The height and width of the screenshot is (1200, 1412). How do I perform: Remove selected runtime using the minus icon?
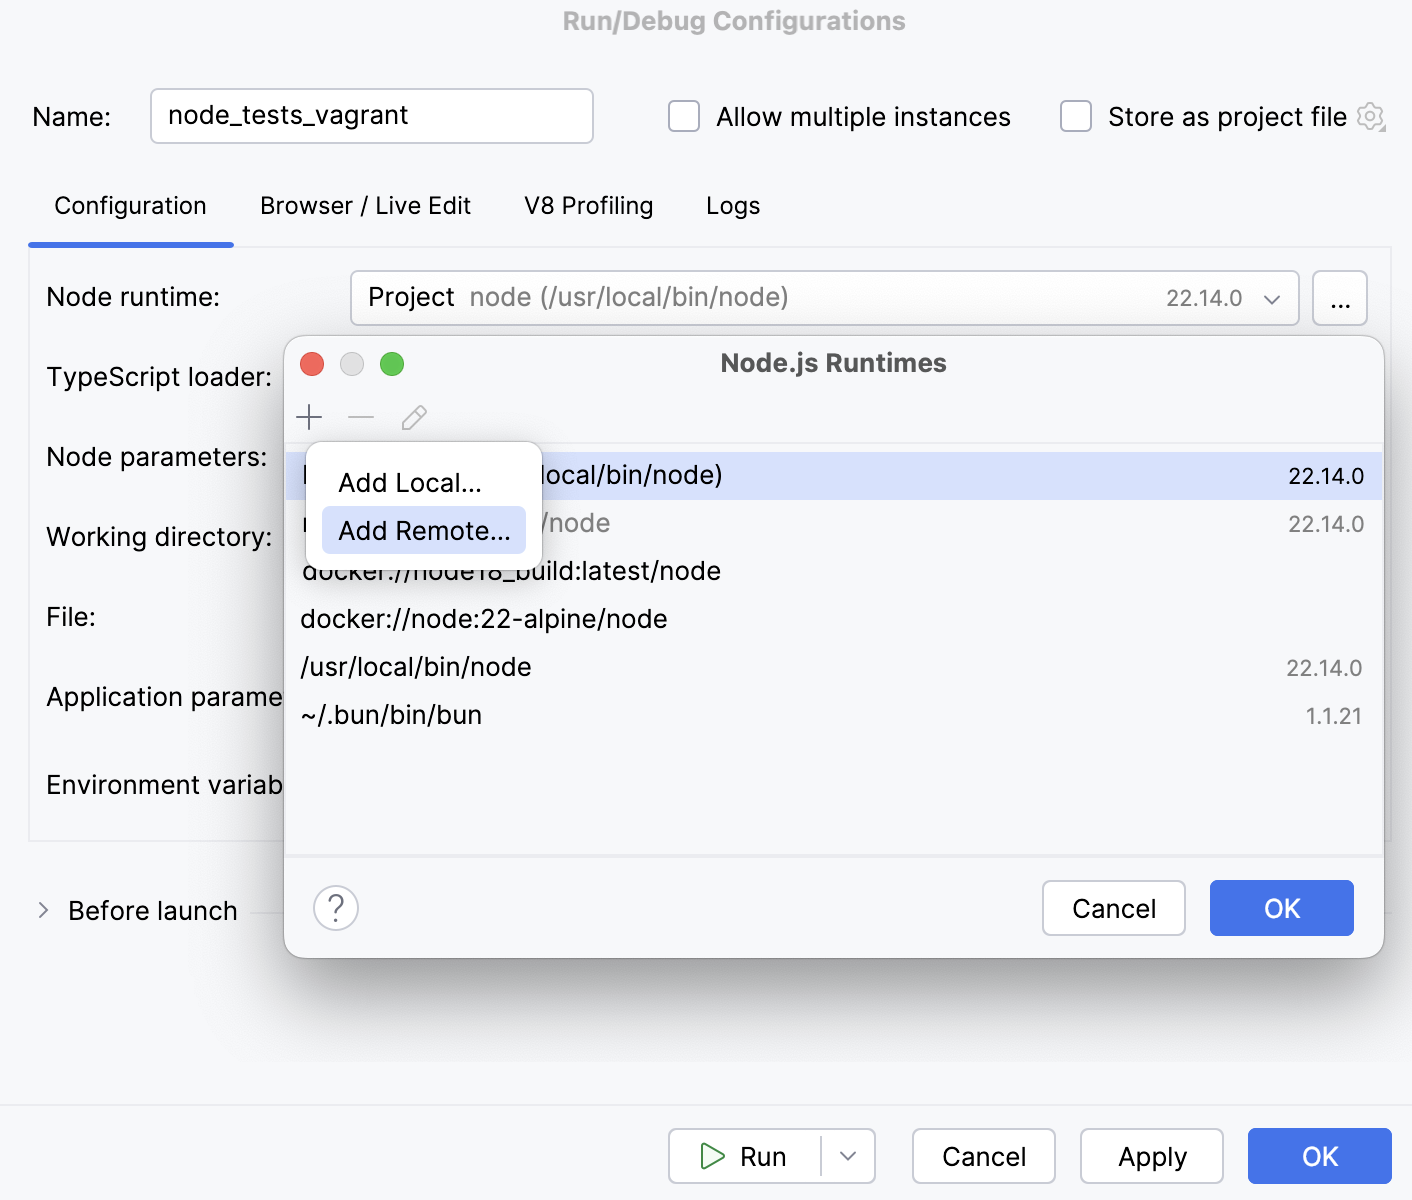[361, 417]
